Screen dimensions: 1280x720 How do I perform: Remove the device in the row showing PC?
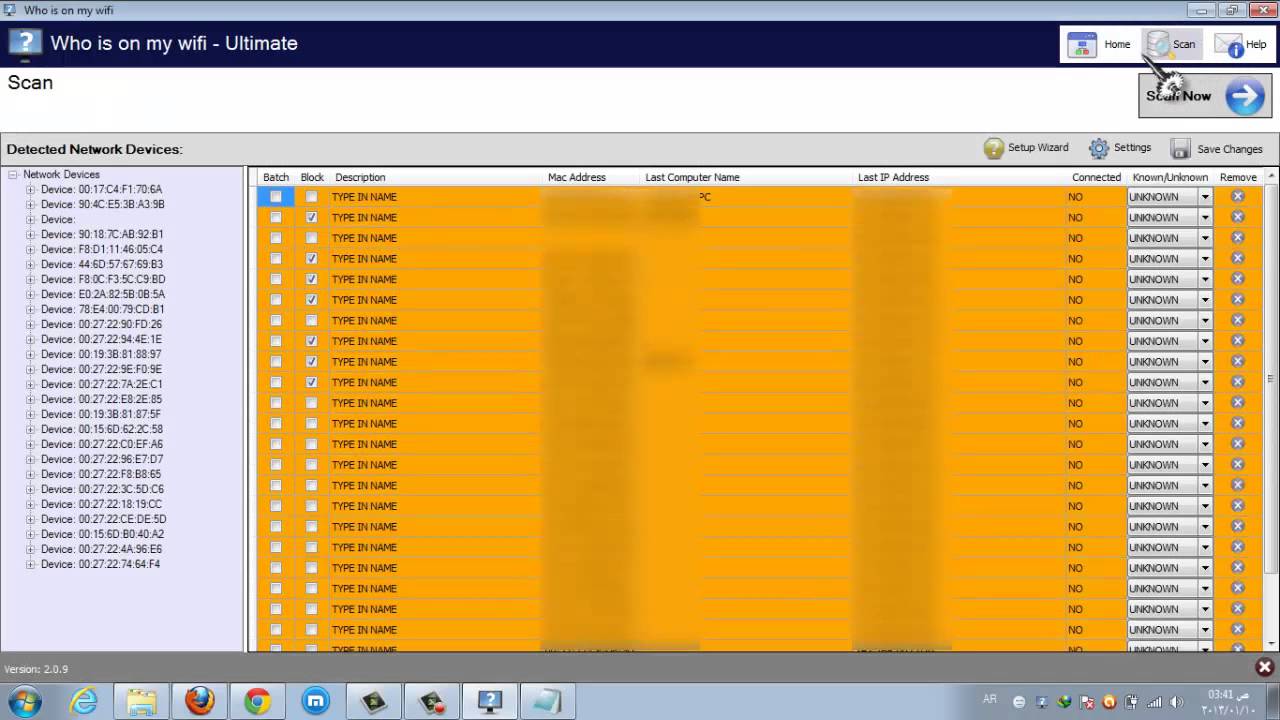point(1237,197)
